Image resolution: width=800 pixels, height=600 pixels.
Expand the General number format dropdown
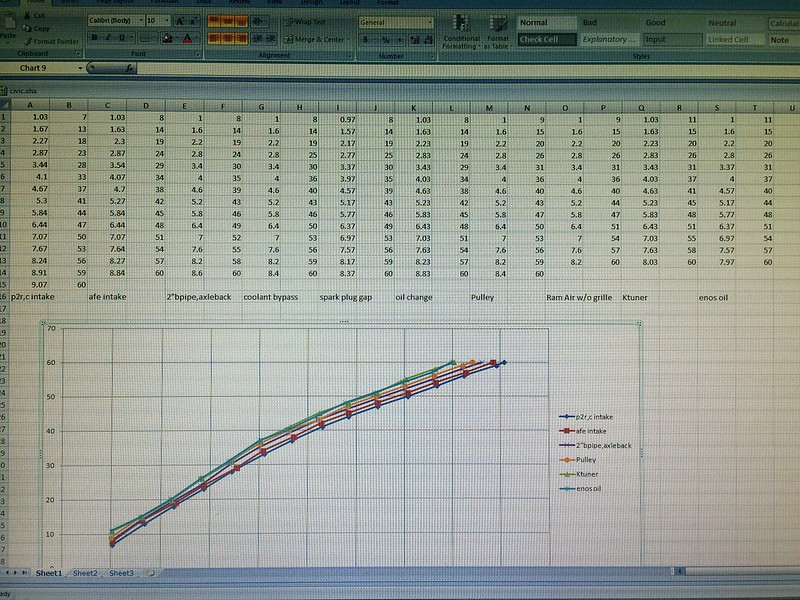(x=429, y=21)
